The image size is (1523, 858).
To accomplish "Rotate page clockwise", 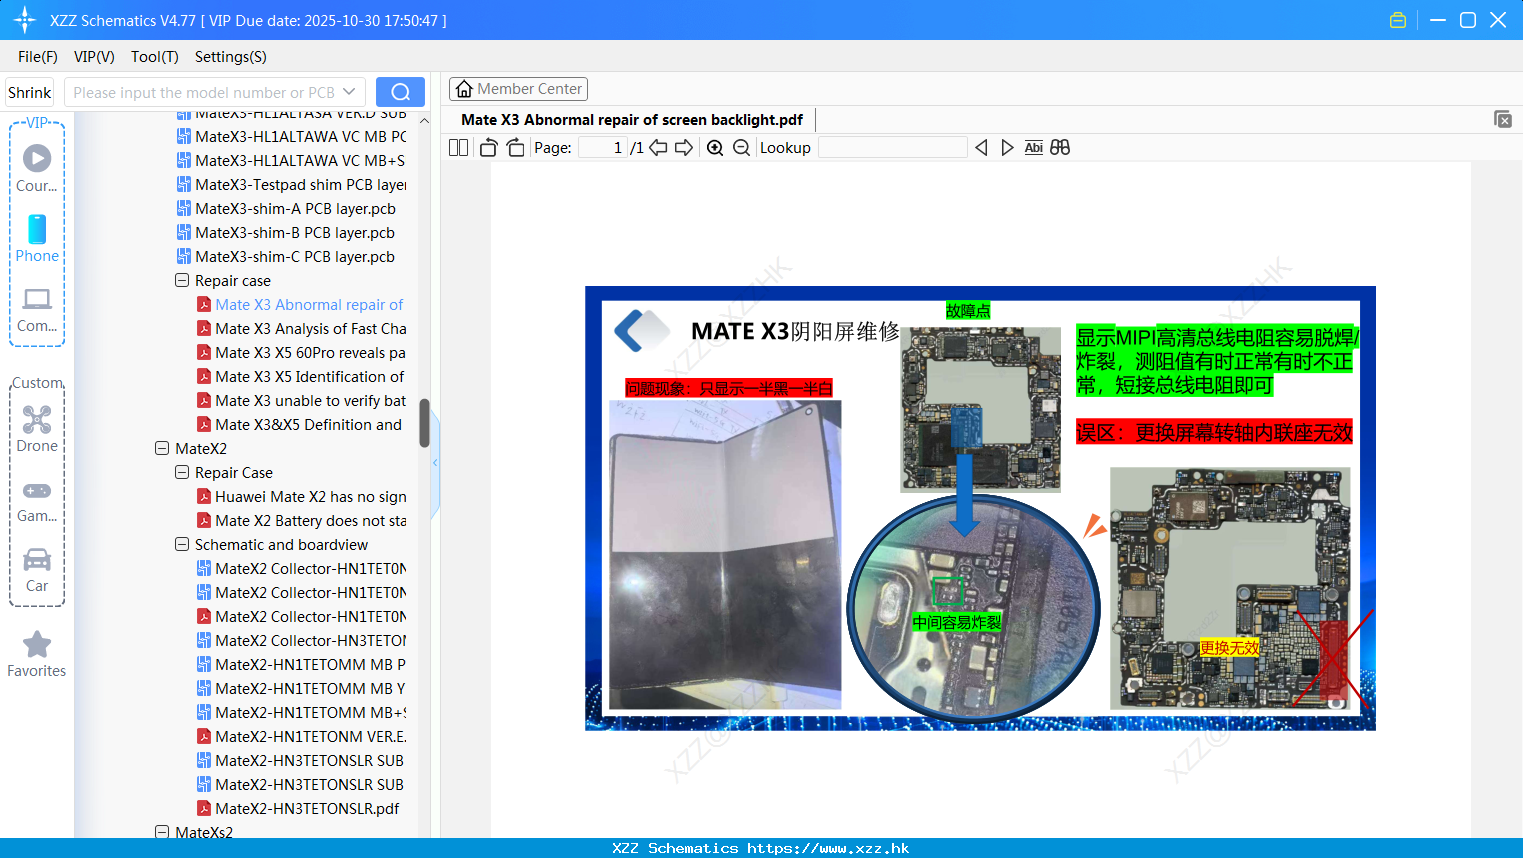I will click(x=515, y=147).
